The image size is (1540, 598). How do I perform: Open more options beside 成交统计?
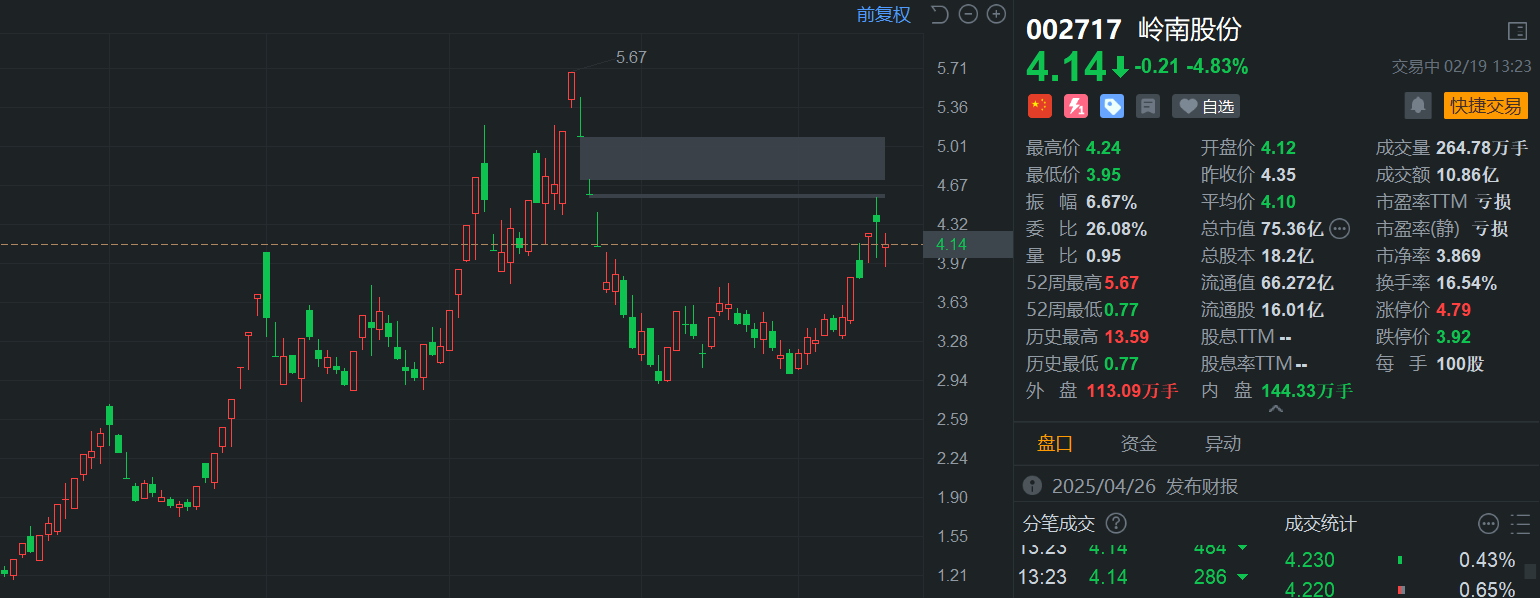[1488, 524]
